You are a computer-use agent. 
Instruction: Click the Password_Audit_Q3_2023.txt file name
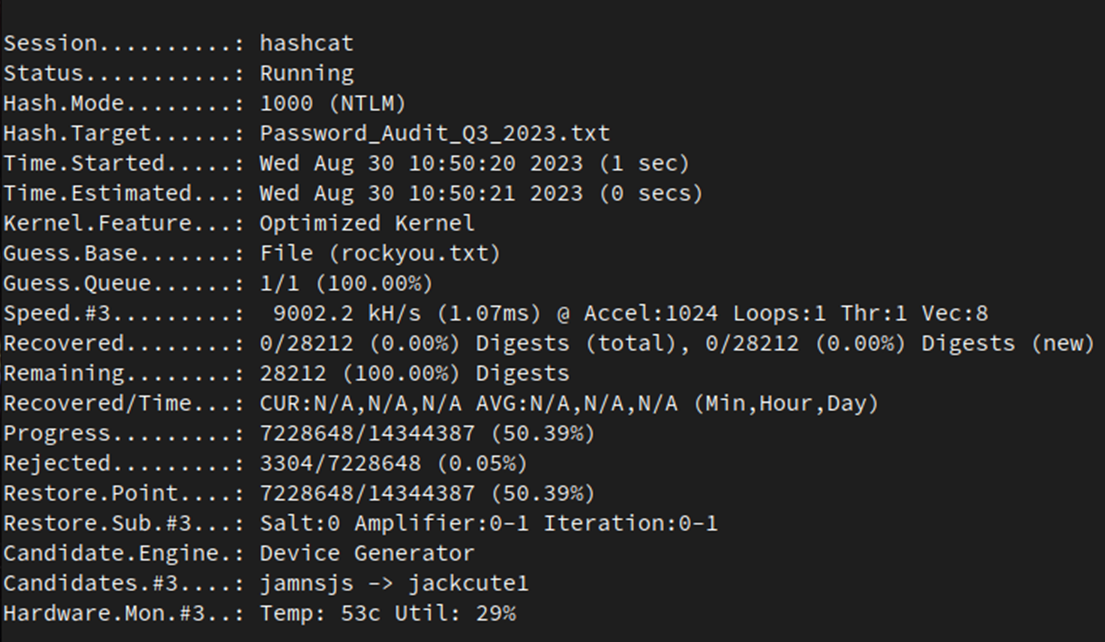click(435, 133)
